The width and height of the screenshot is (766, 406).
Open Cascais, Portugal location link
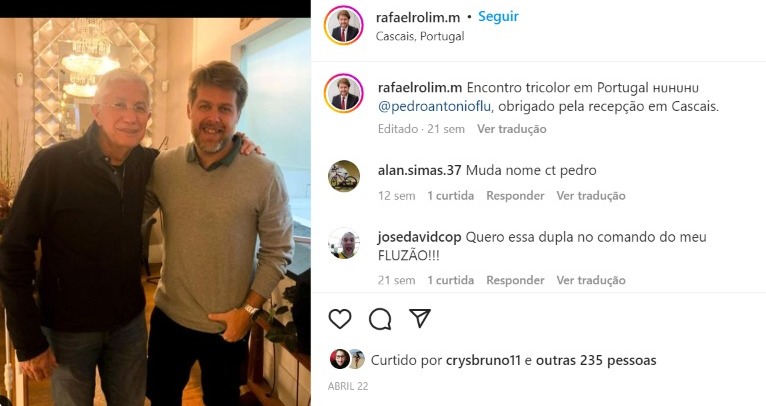420,36
